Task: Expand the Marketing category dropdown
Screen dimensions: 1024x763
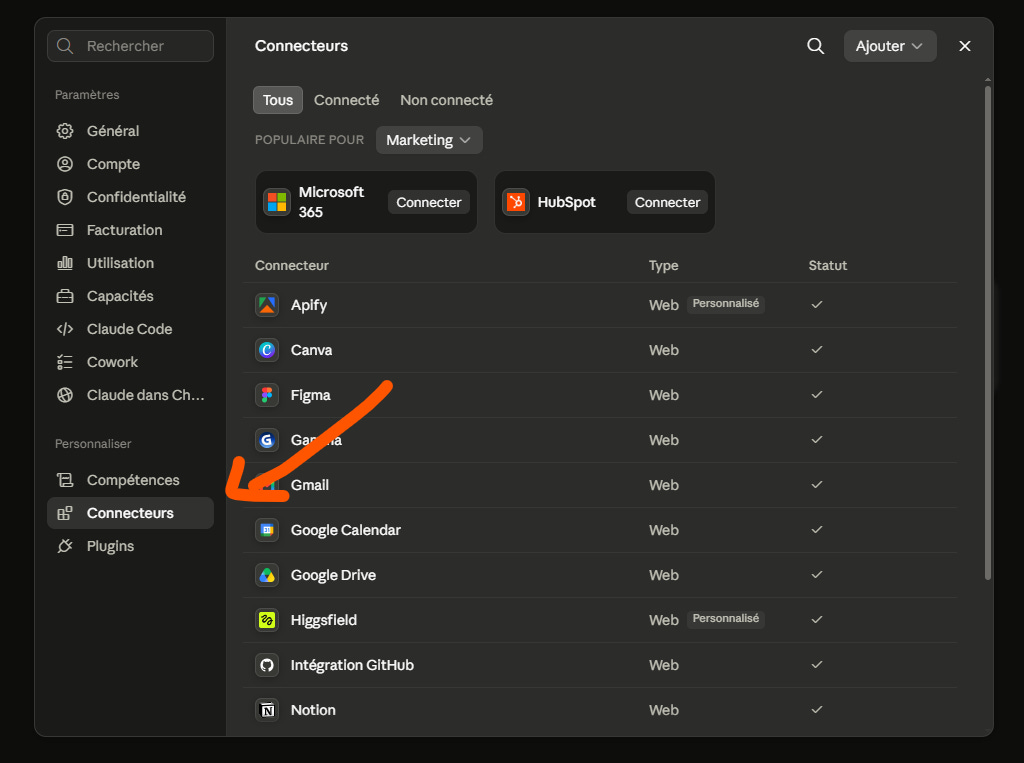Action: coord(429,140)
